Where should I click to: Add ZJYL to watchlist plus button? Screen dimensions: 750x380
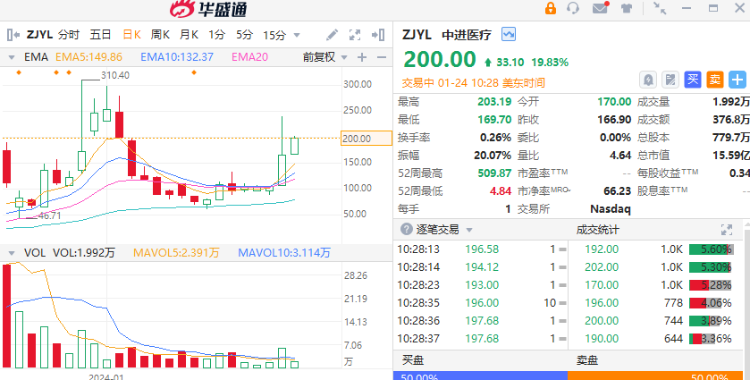click(x=738, y=79)
